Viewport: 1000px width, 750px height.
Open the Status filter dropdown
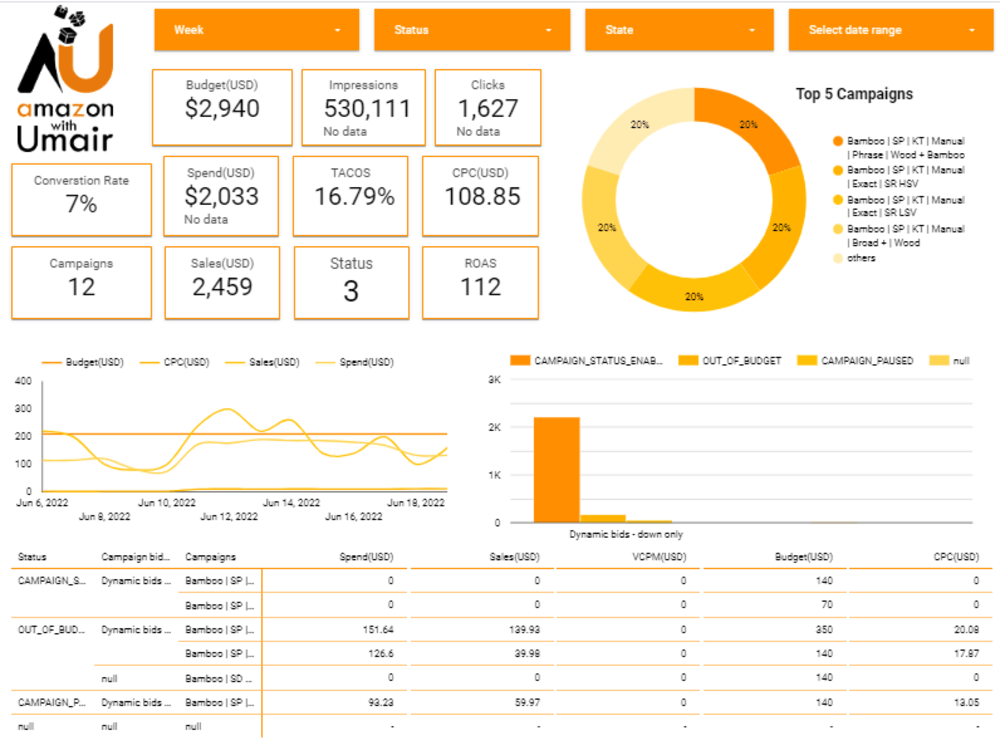(472, 30)
